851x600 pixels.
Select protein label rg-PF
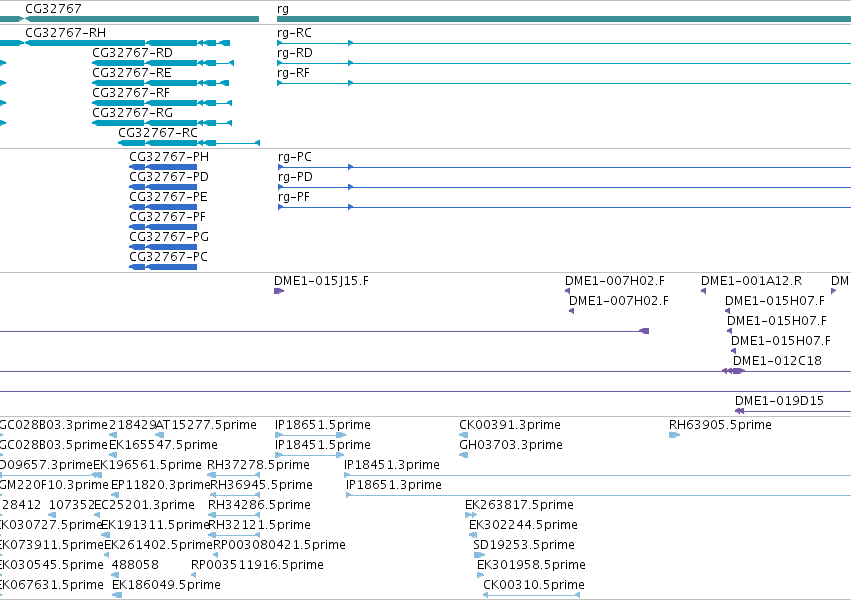[x=294, y=197]
